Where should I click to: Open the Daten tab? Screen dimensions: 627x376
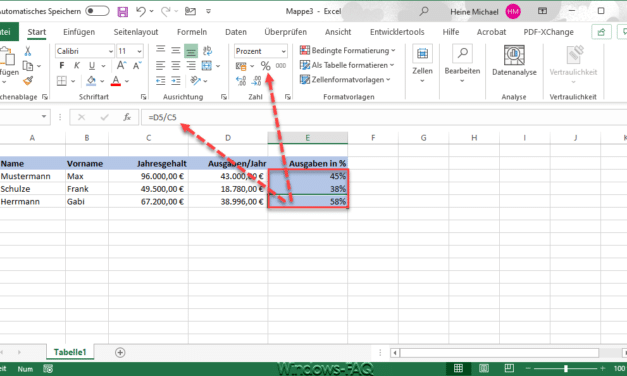(x=236, y=32)
